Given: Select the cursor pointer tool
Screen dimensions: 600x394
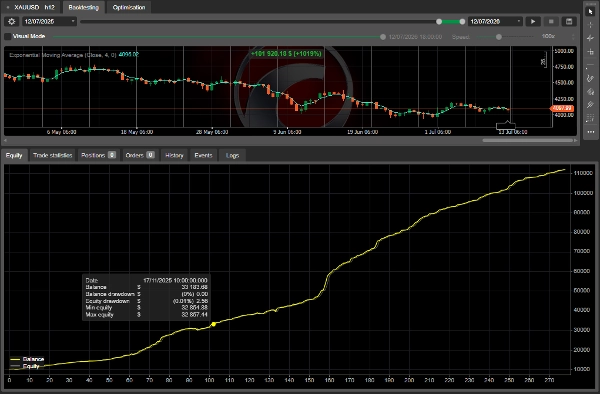Looking at the screenshot, I should [x=590, y=11].
